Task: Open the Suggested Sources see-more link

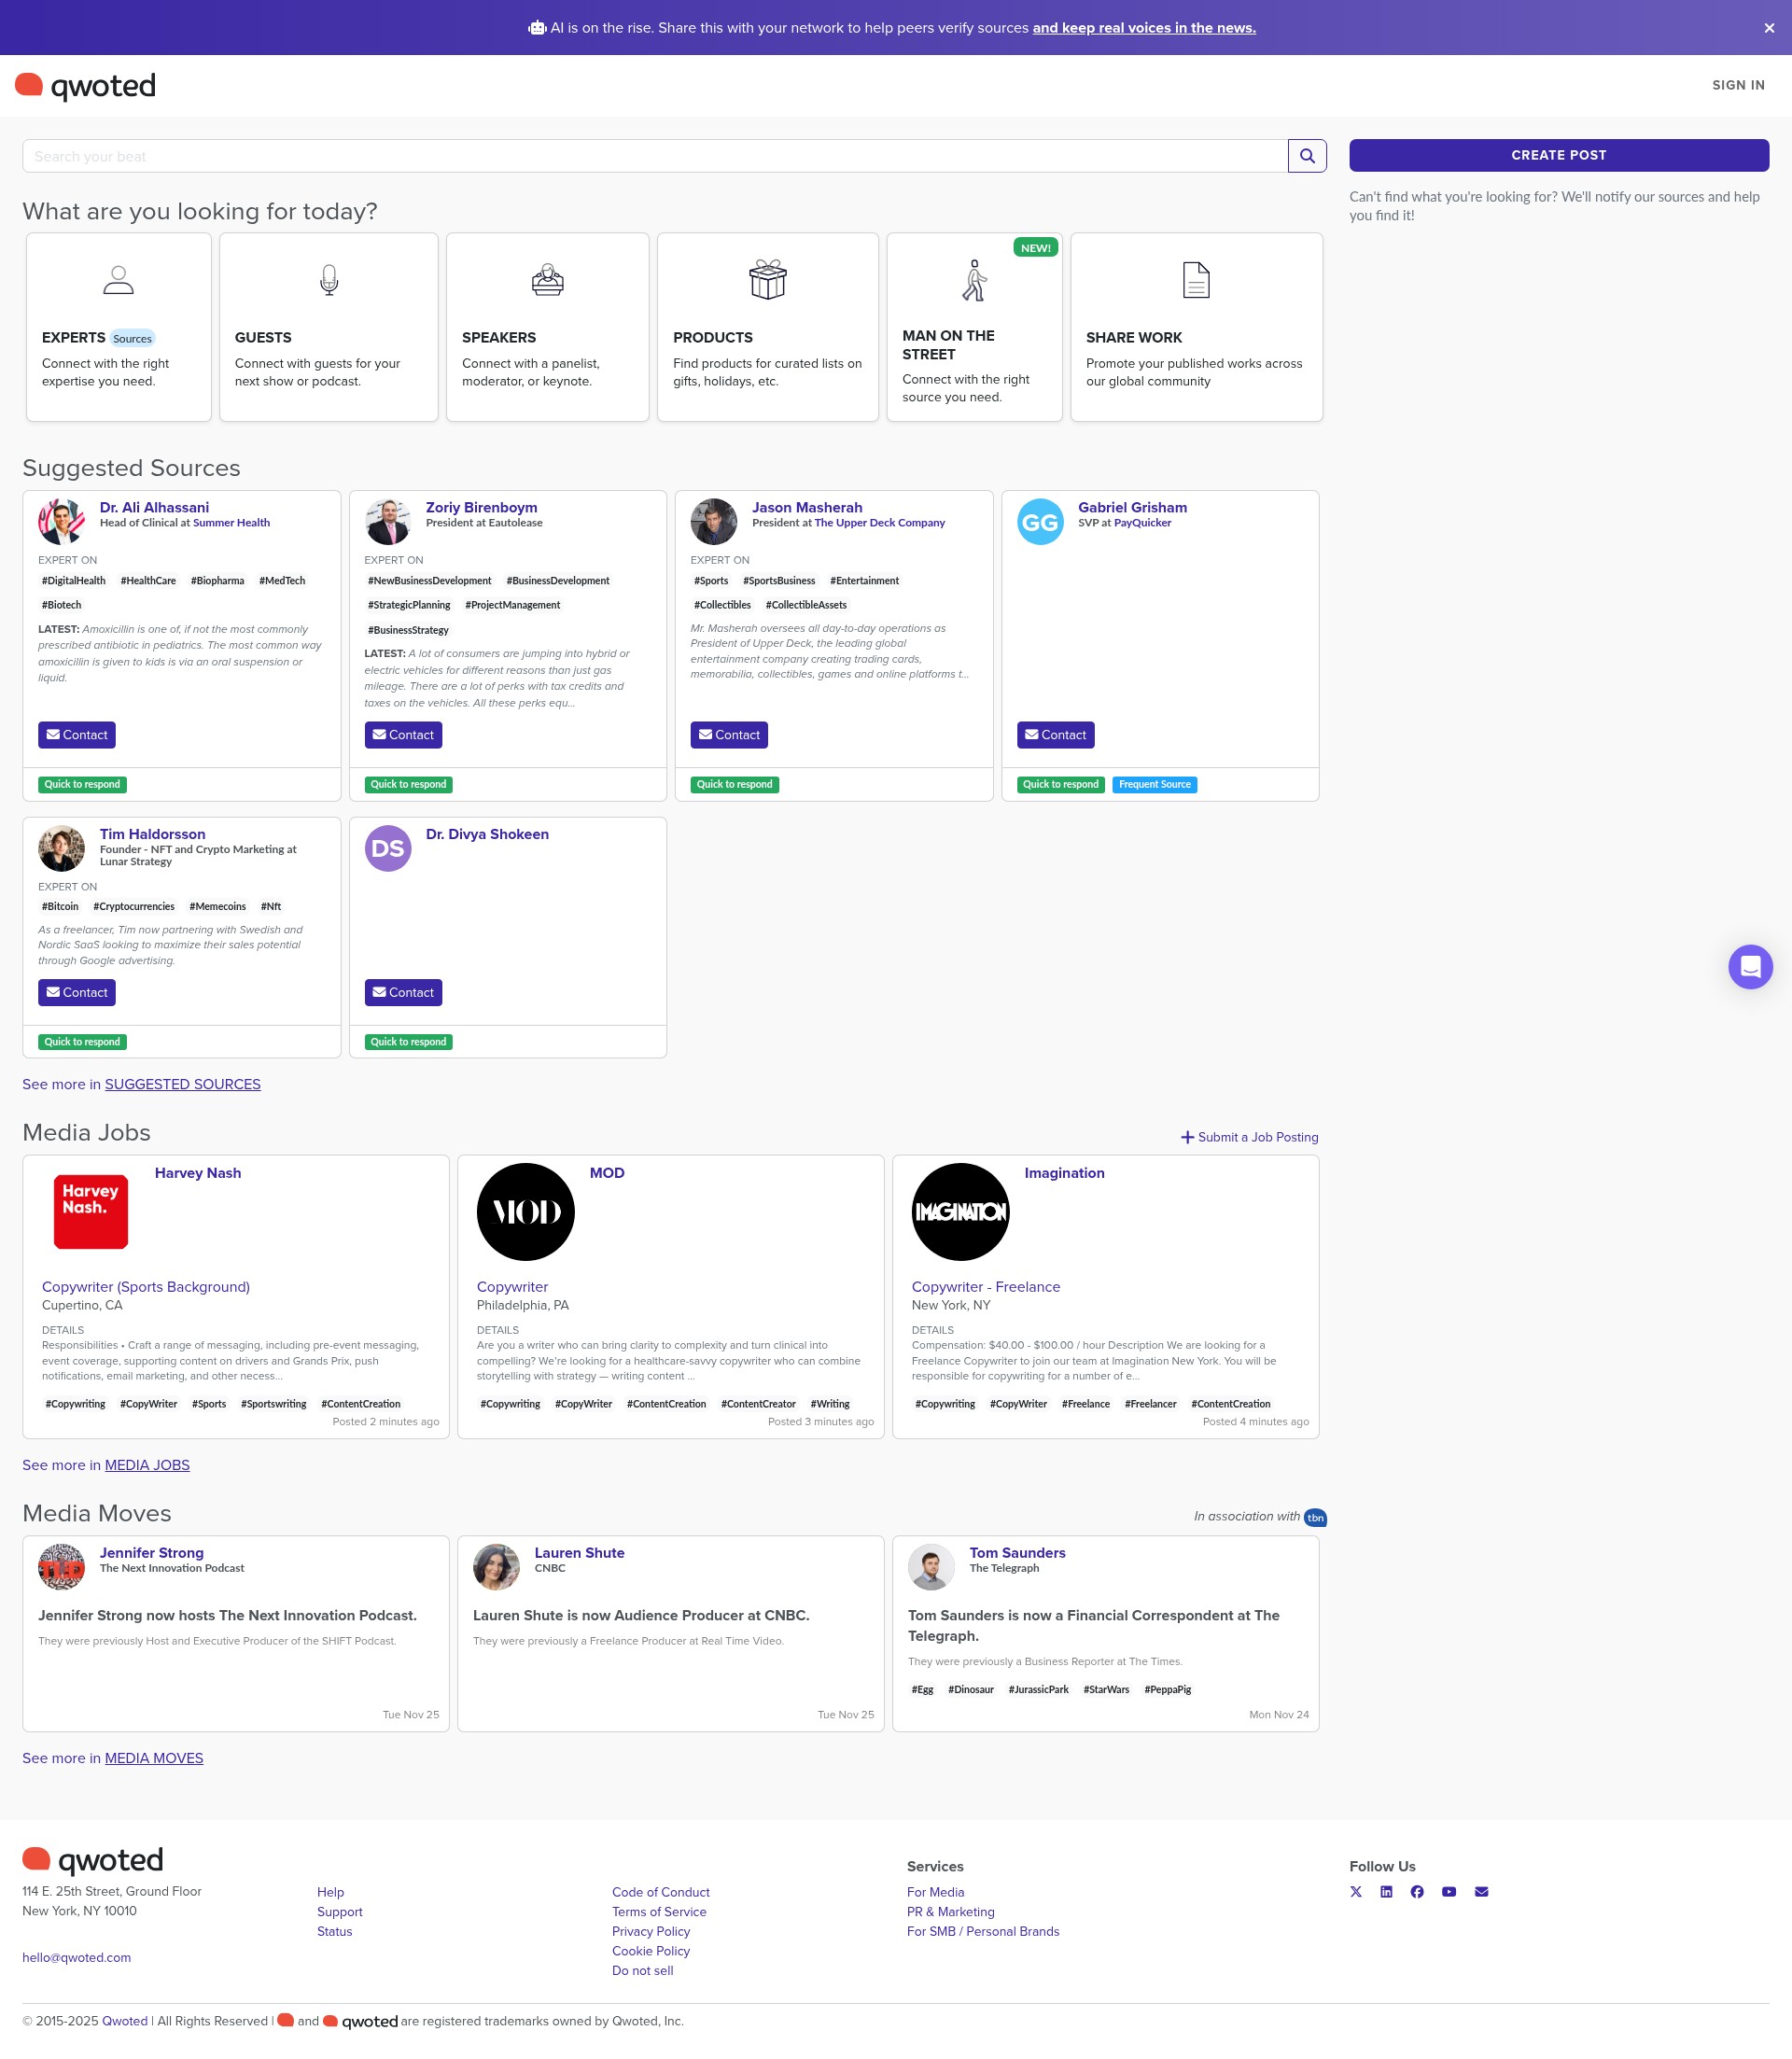Action: (183, 1085)
